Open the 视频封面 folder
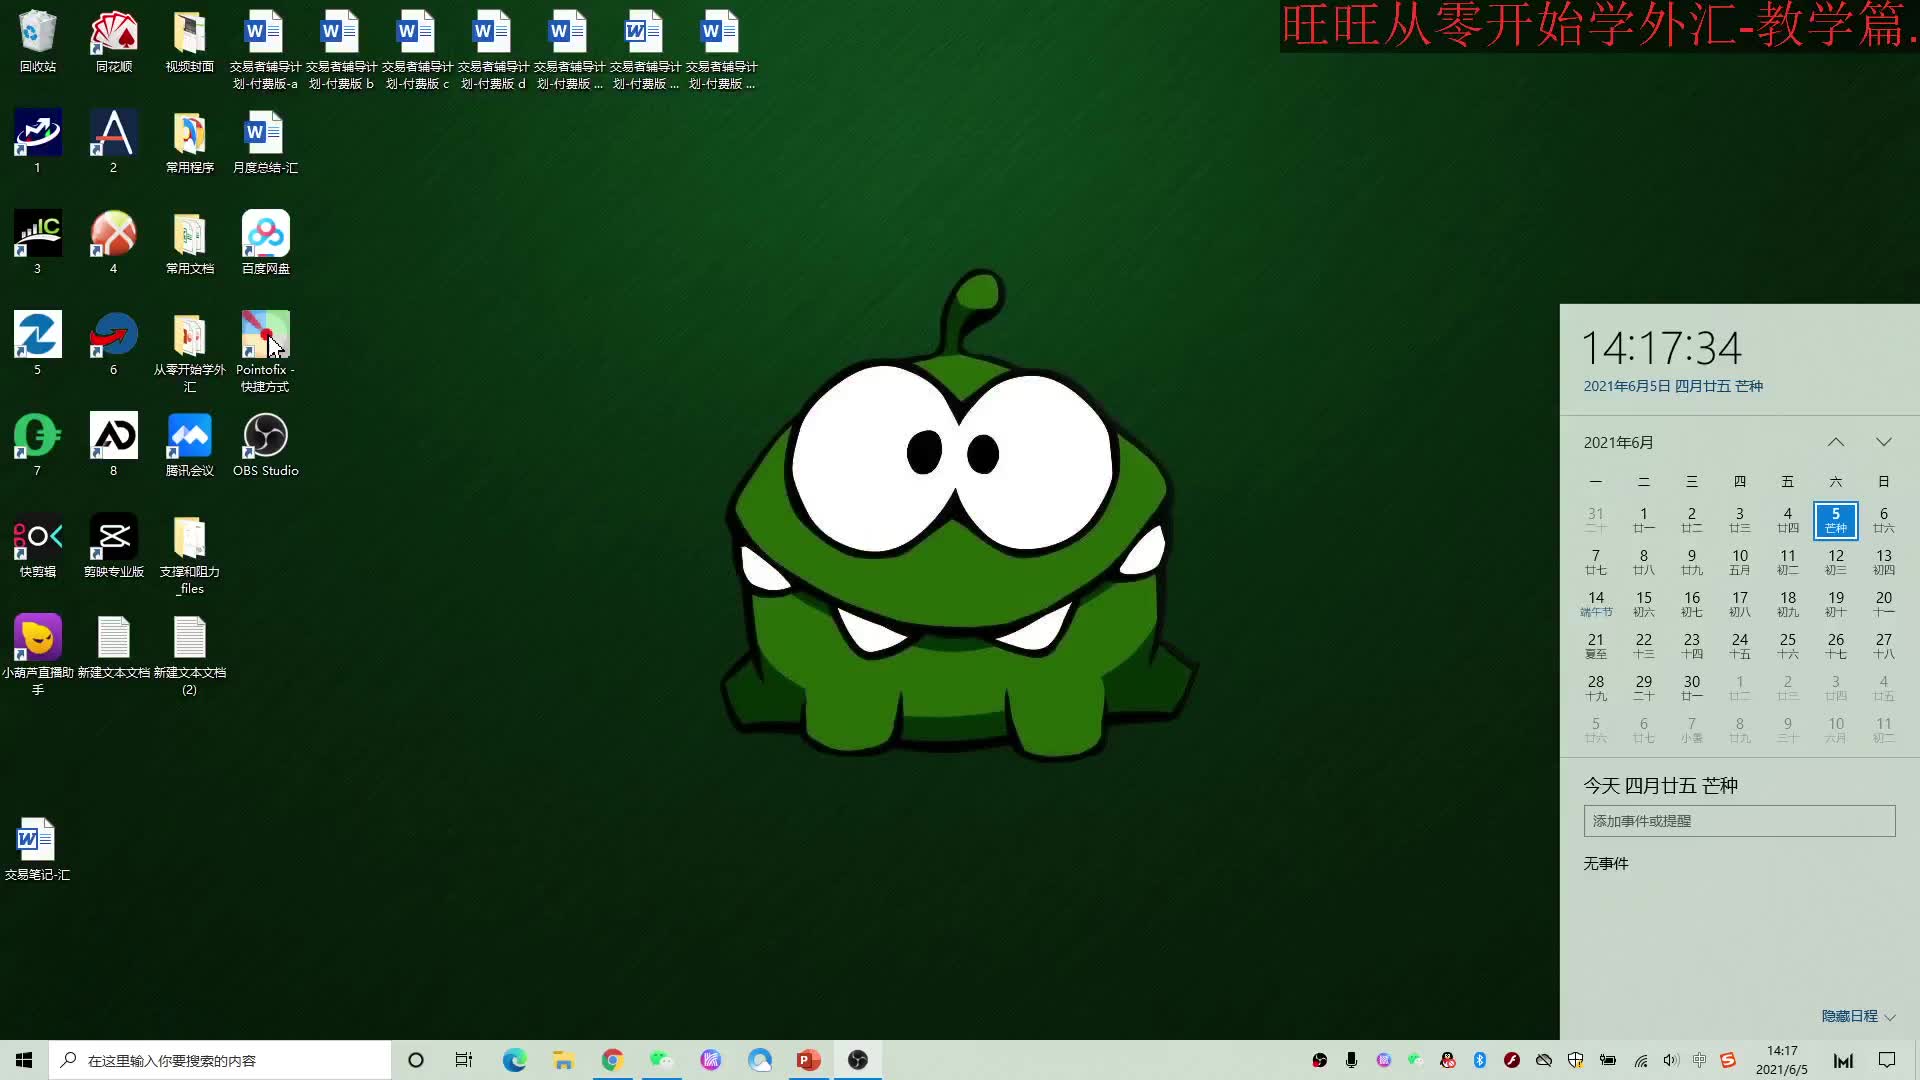The width and height of the screenshot is (1920, 1080). (189, 42)
